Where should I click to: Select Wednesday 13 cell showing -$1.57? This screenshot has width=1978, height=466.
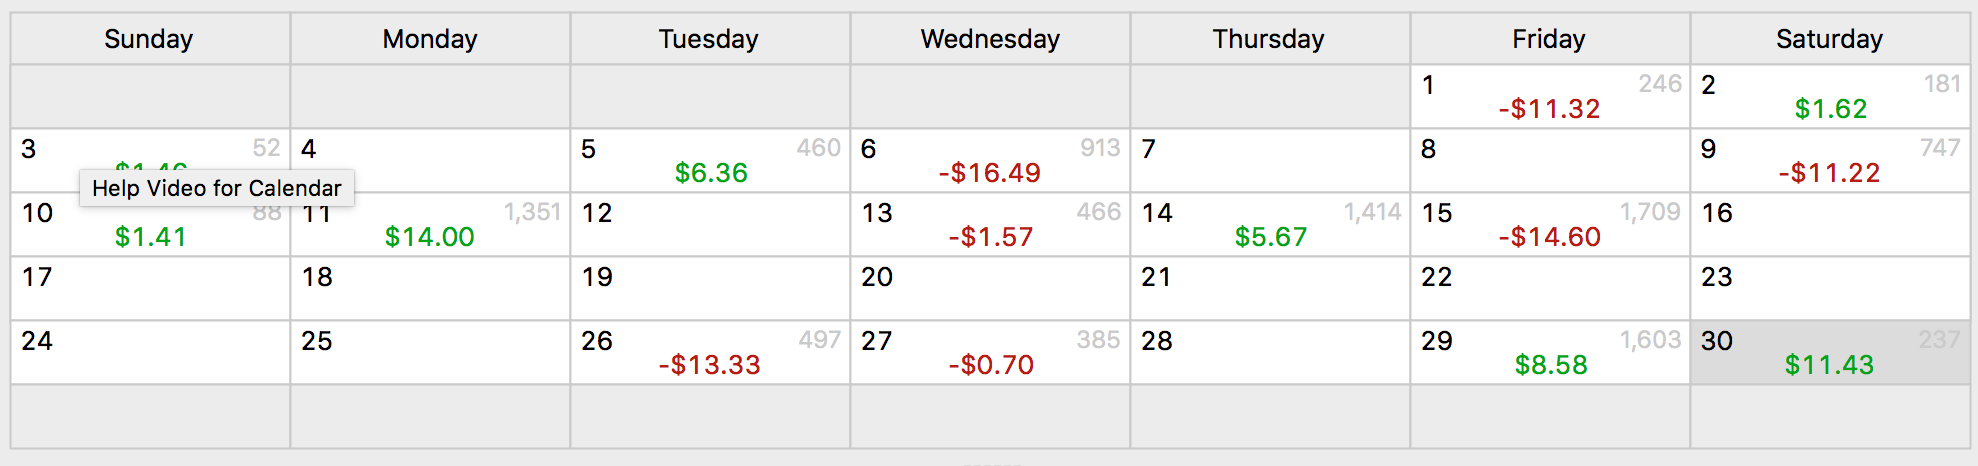click(990, 225)
